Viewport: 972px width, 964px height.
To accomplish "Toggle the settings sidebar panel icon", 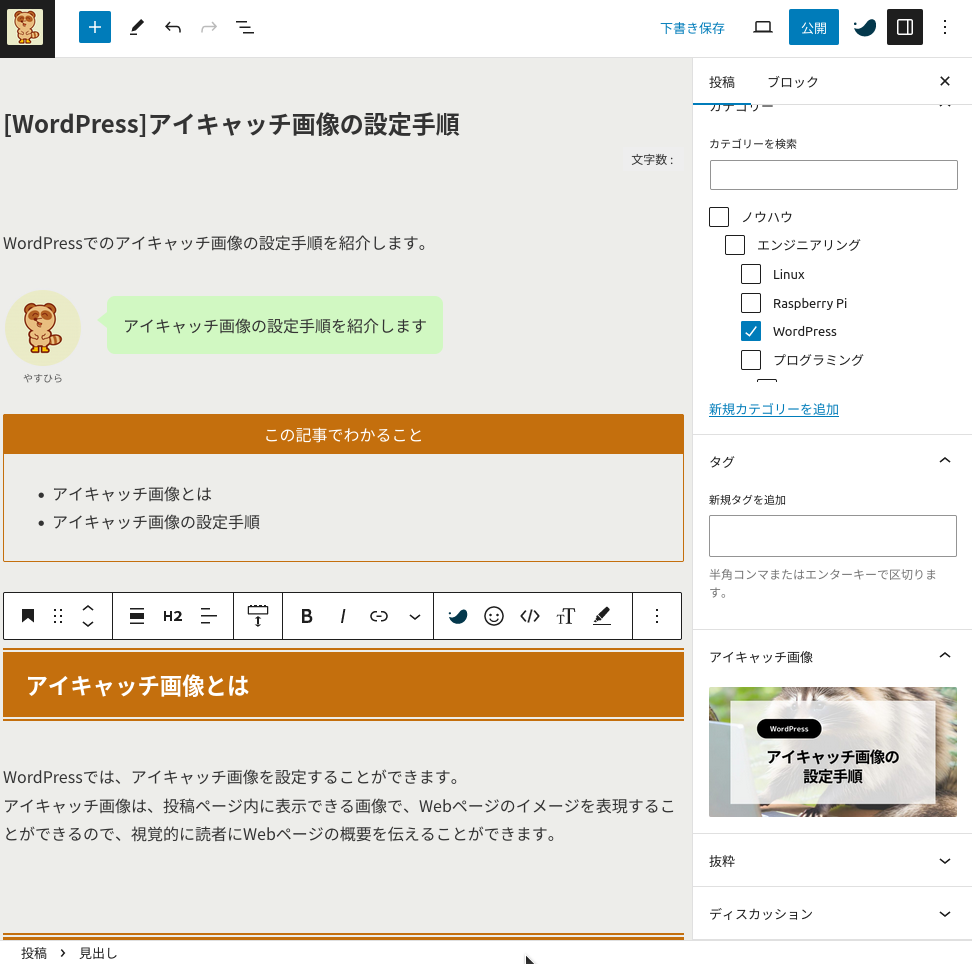I will (904, 27).
